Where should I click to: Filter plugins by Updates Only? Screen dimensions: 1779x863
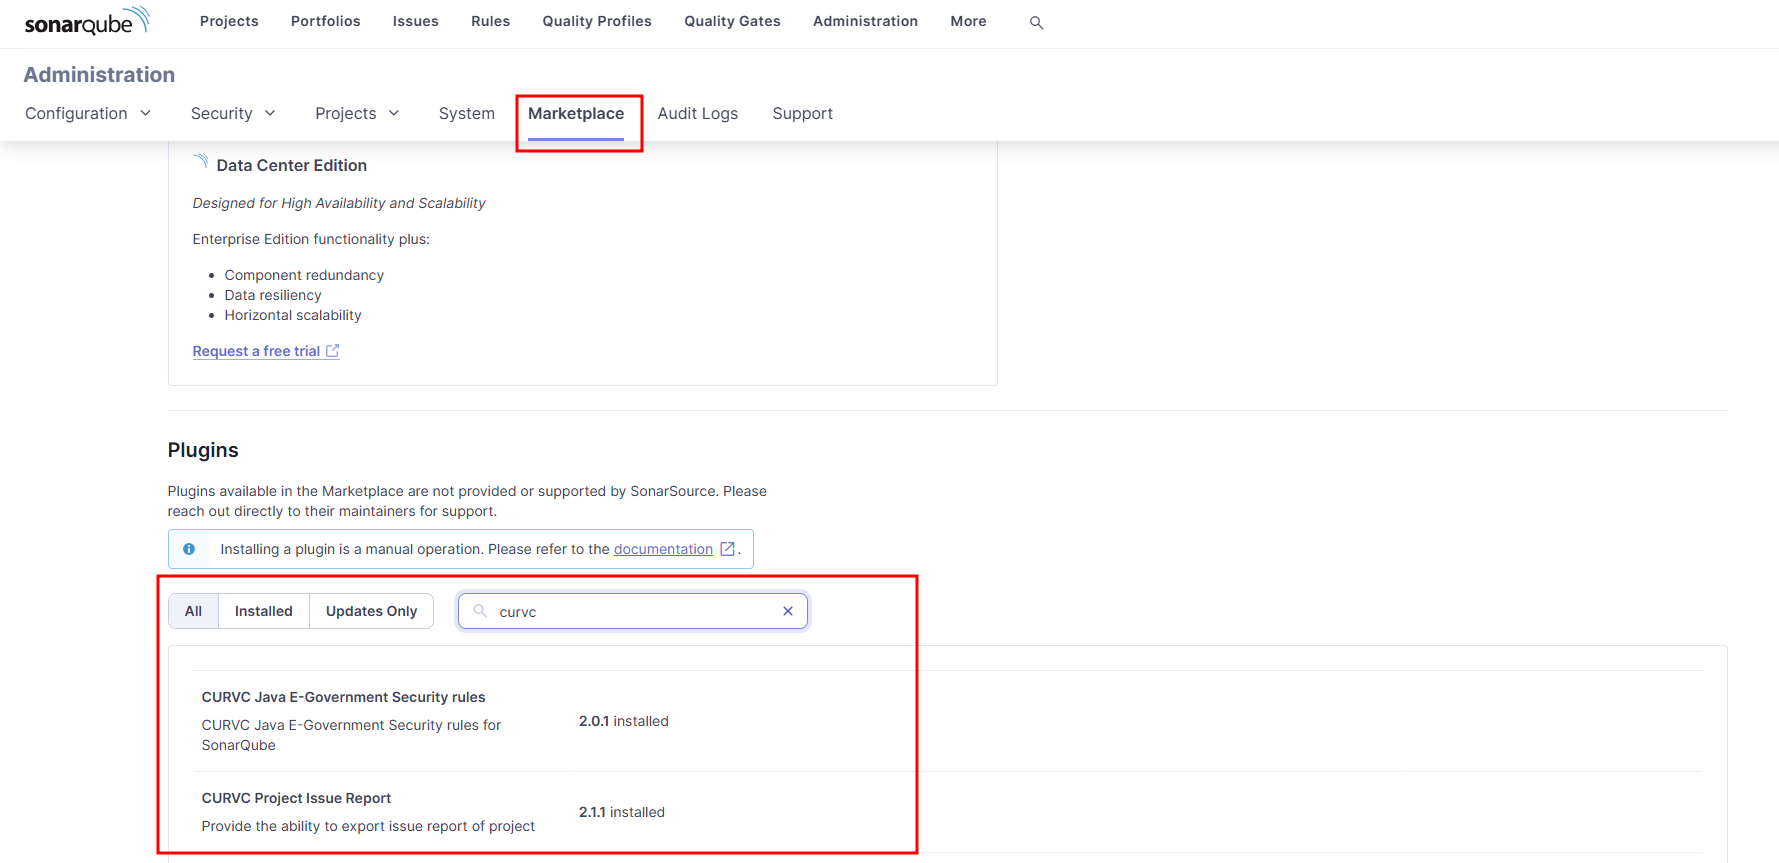point(371,611)
